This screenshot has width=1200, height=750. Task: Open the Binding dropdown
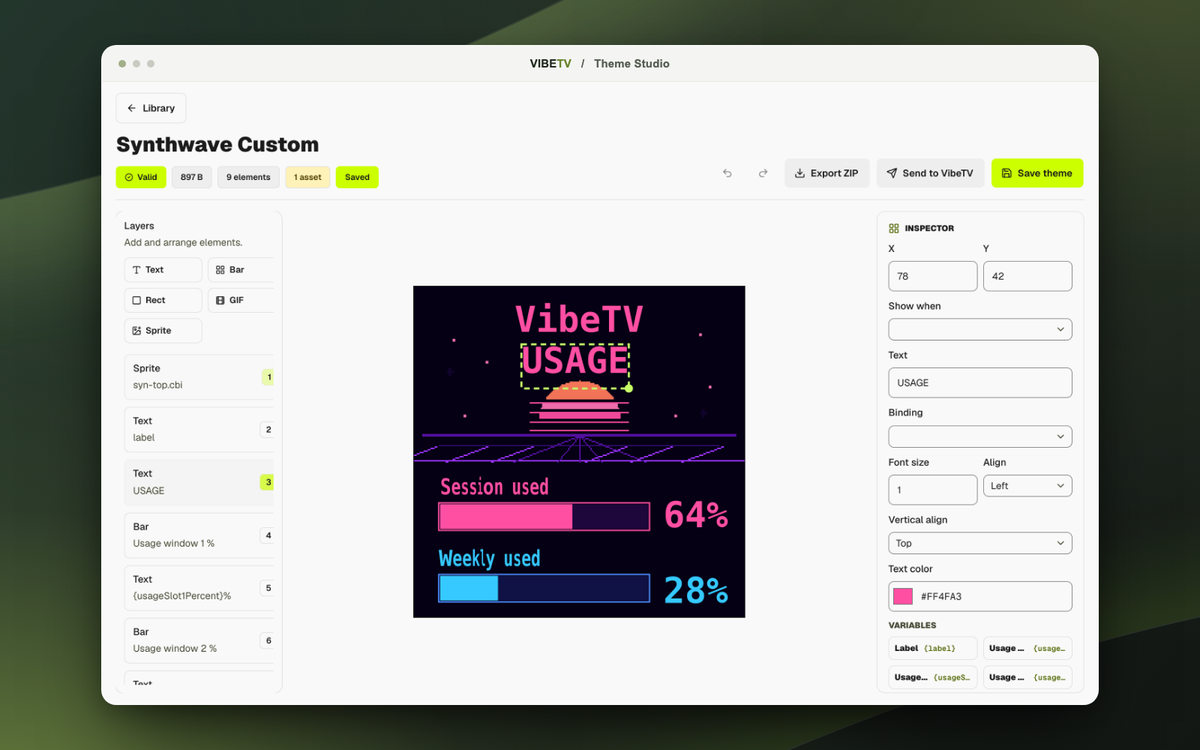point(980,436)
